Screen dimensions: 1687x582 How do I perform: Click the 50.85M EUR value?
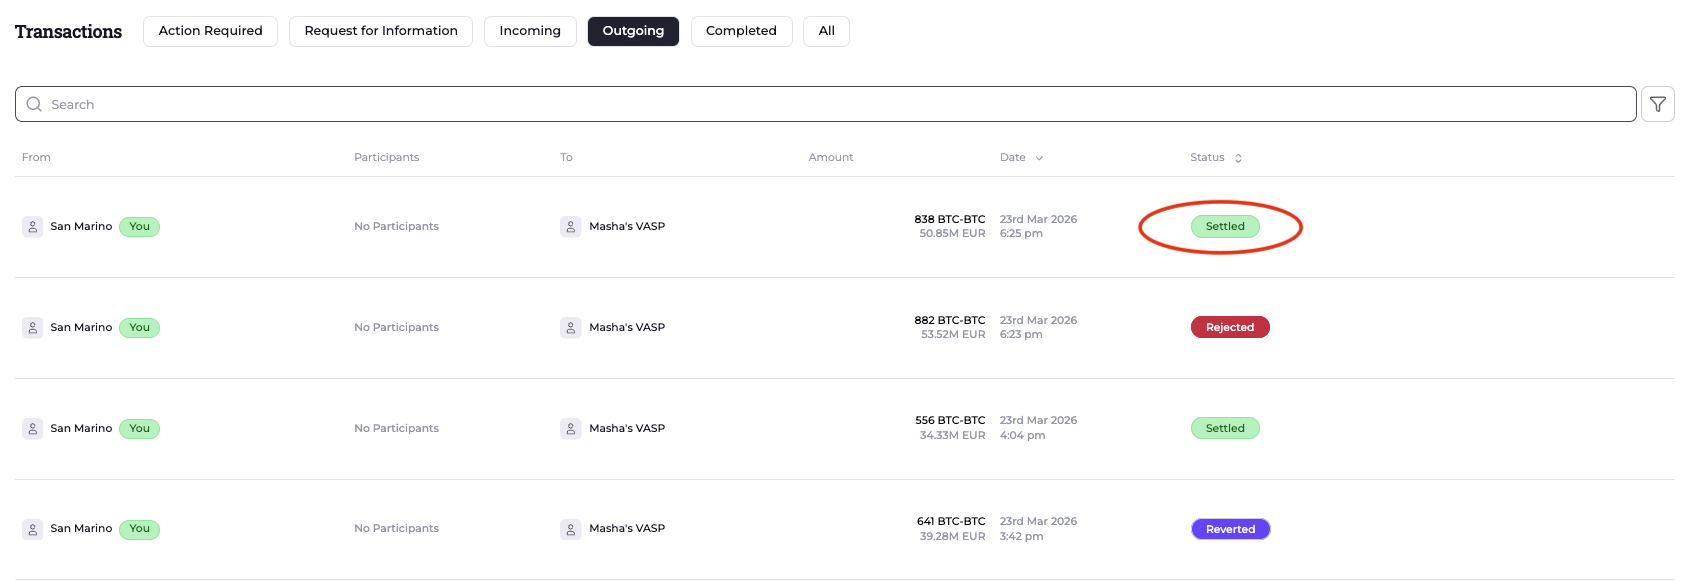coord(952,234)
